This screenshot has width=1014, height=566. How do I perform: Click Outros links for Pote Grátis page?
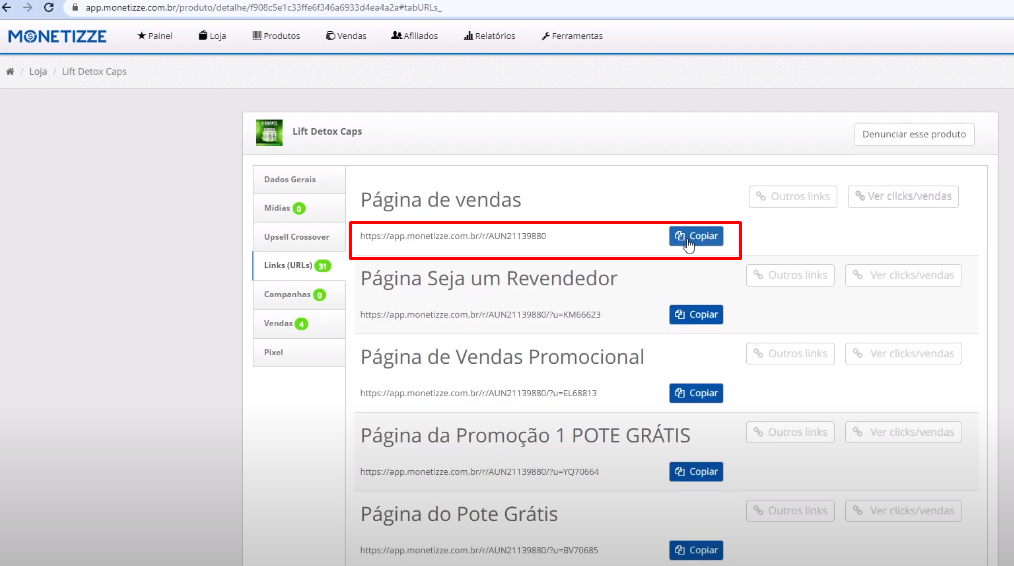pos(790,511)
